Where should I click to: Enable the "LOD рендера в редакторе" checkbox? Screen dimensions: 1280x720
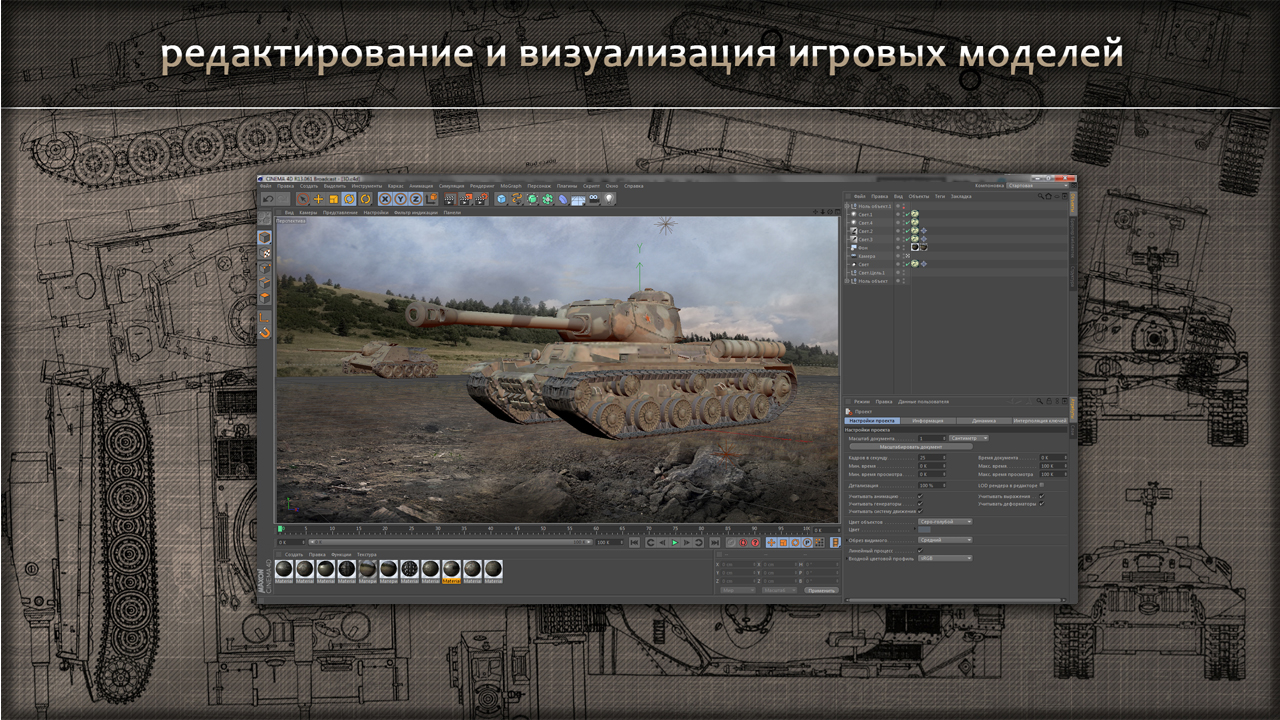click(x=1041, y=485)
